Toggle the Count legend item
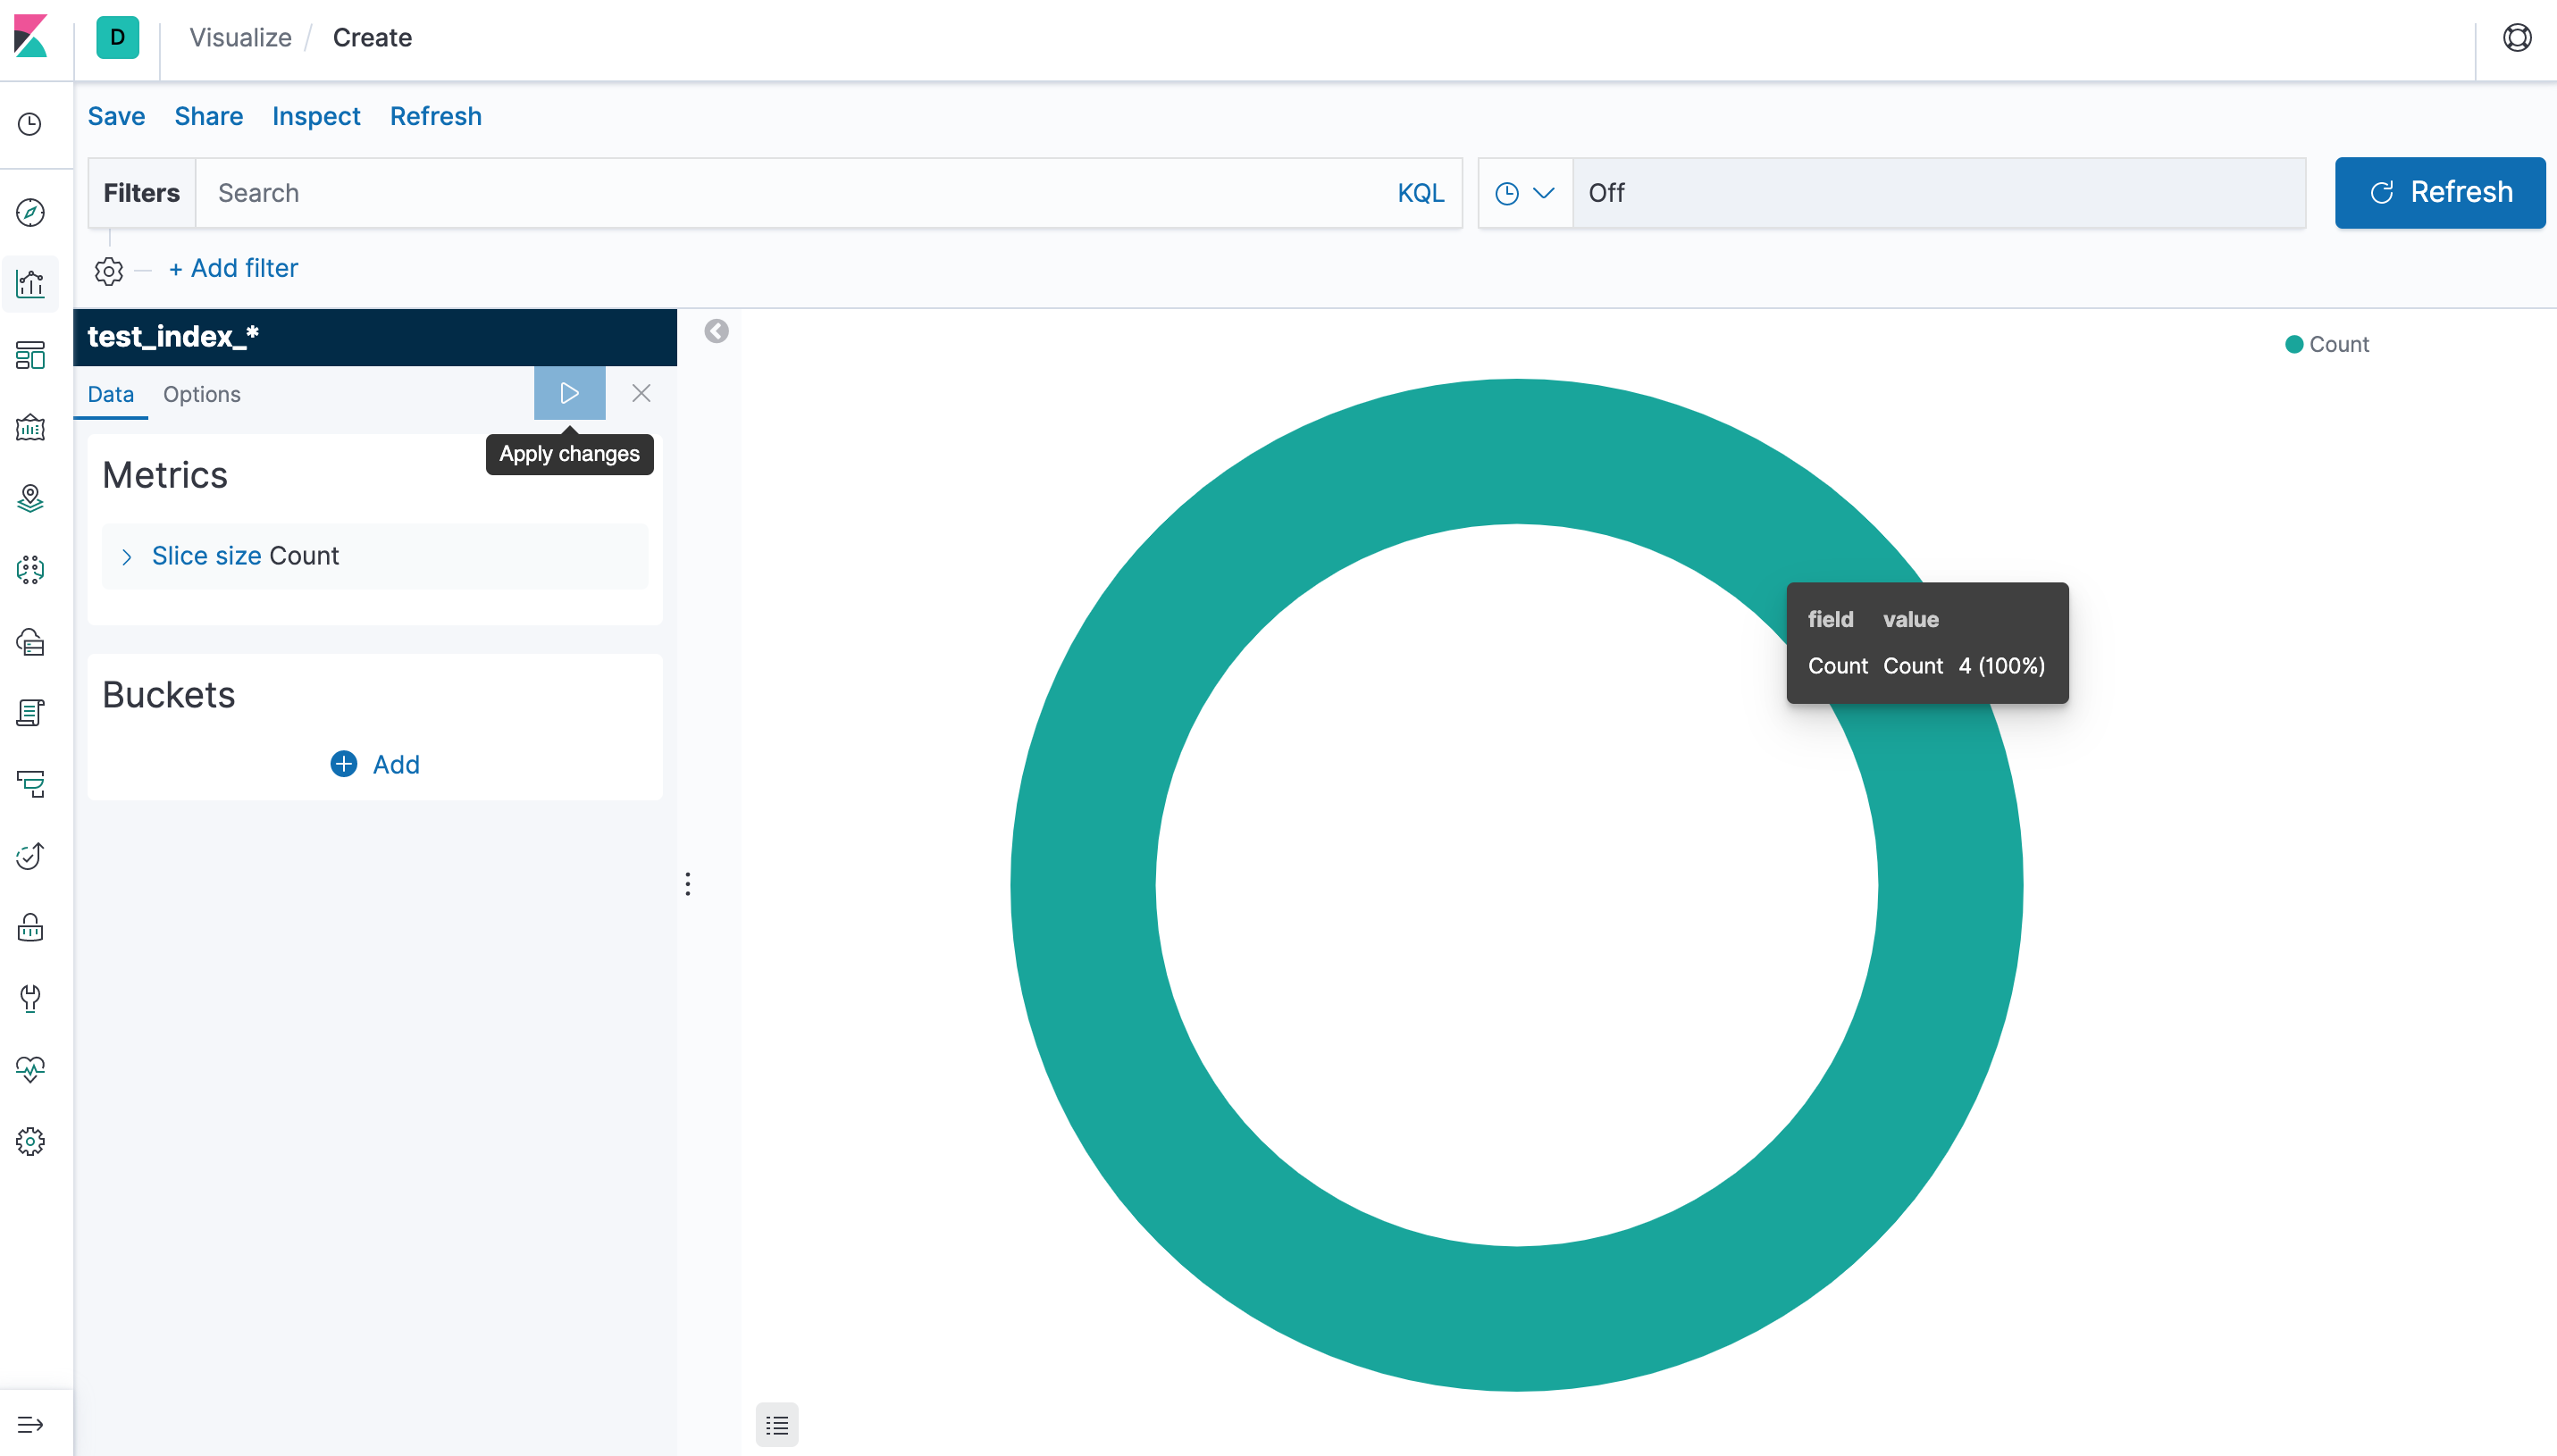The height and width of the screenshot is (1456, 2557). coord(2339,344)
